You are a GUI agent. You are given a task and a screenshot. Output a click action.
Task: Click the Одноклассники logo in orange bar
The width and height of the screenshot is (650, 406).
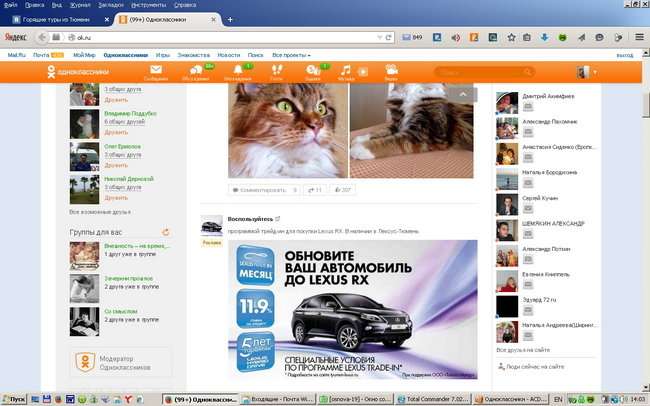pos(78,72)
